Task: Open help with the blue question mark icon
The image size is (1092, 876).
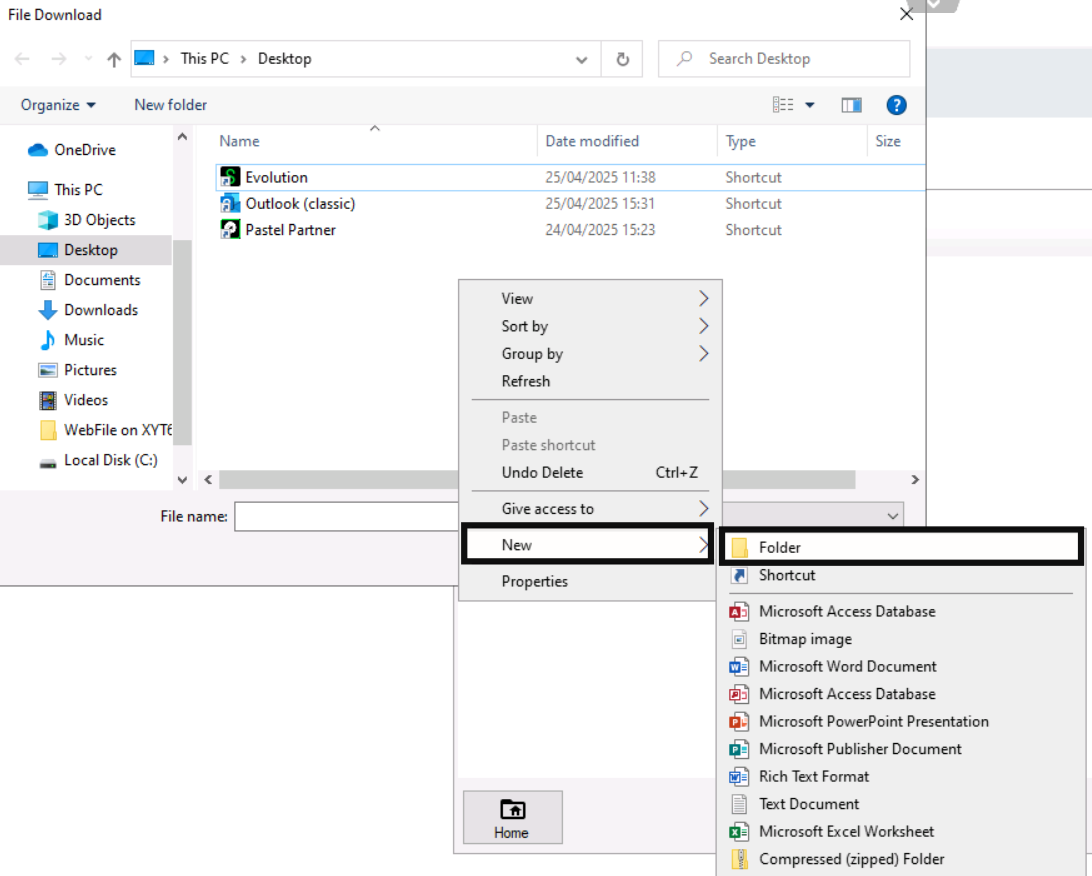Action: coord(896,105)
